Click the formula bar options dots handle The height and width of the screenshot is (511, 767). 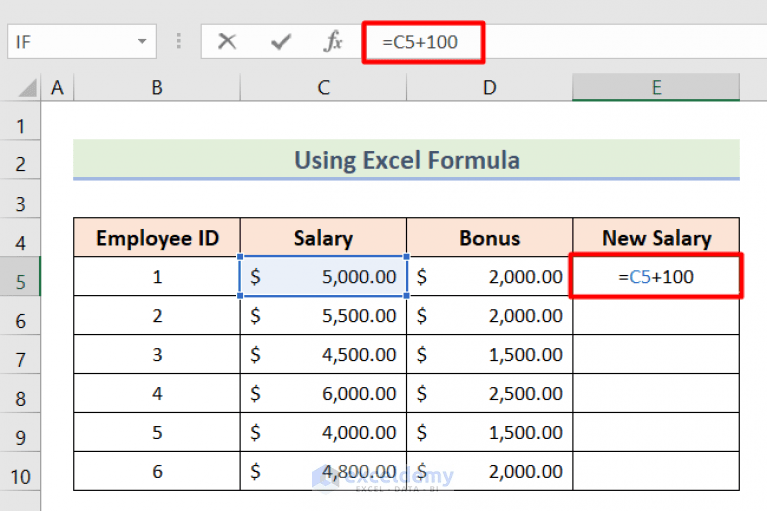click(179, 42)
